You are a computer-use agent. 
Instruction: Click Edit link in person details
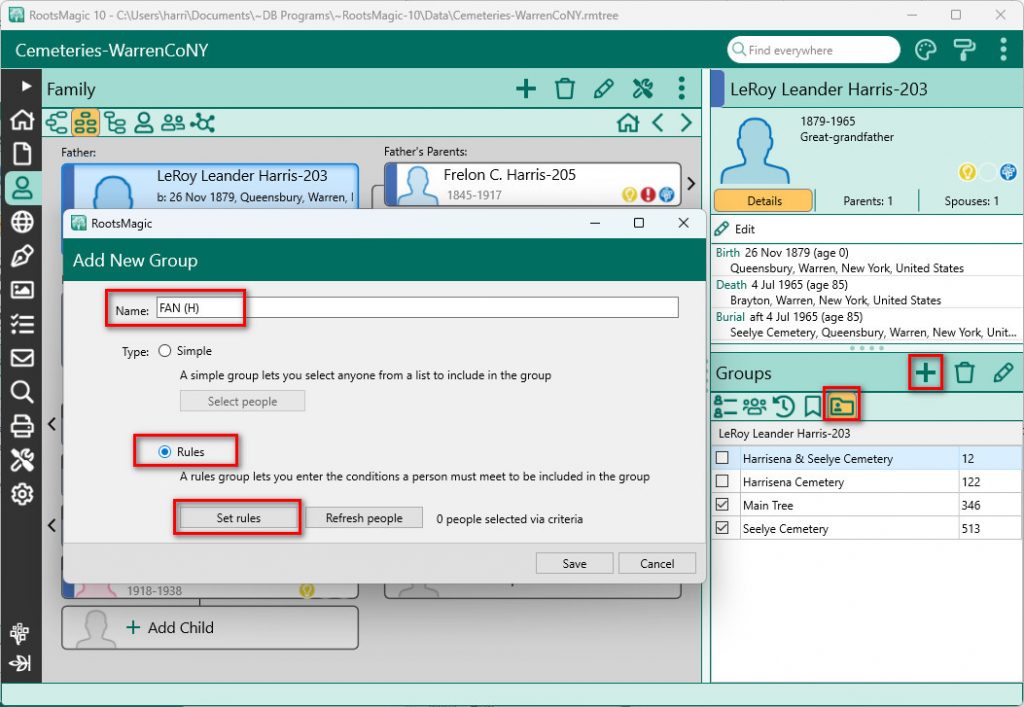tap(735, 229)
